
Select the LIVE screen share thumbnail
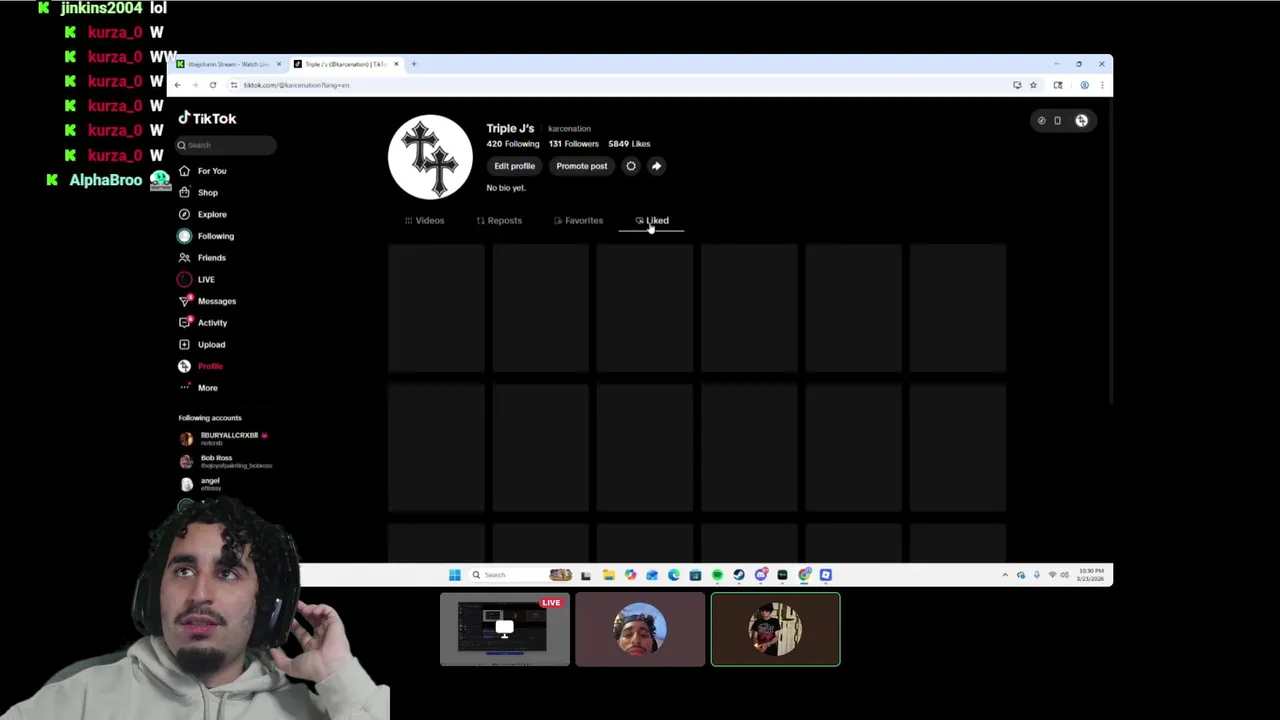coord(505,629)
